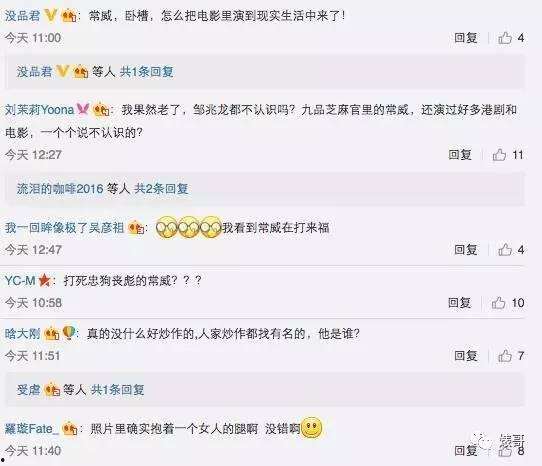Reply to YC-M's 10:58 comment

point(459,303)
